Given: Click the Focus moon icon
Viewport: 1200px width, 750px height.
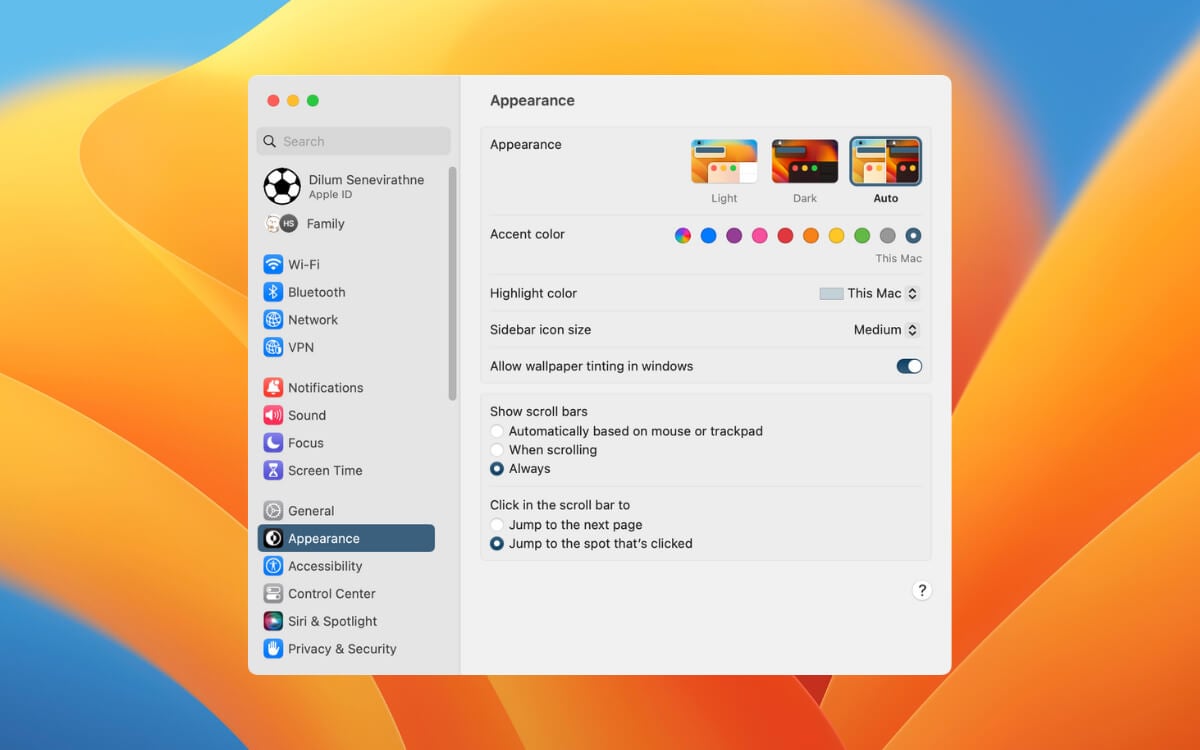Looking at the screenshot, I should tap(273, 443).
